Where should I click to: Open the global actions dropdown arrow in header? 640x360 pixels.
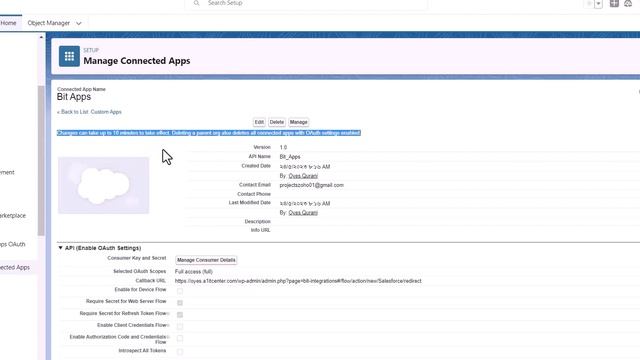tap(598, 4)
